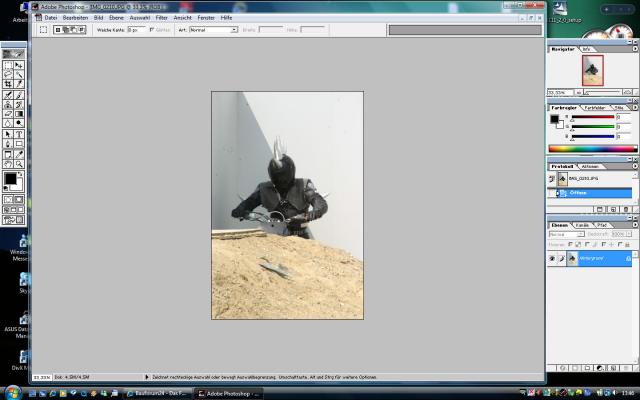Screen dimensions: 640x400
Task: Select the Dodge tool
Action: coord(19,123)
